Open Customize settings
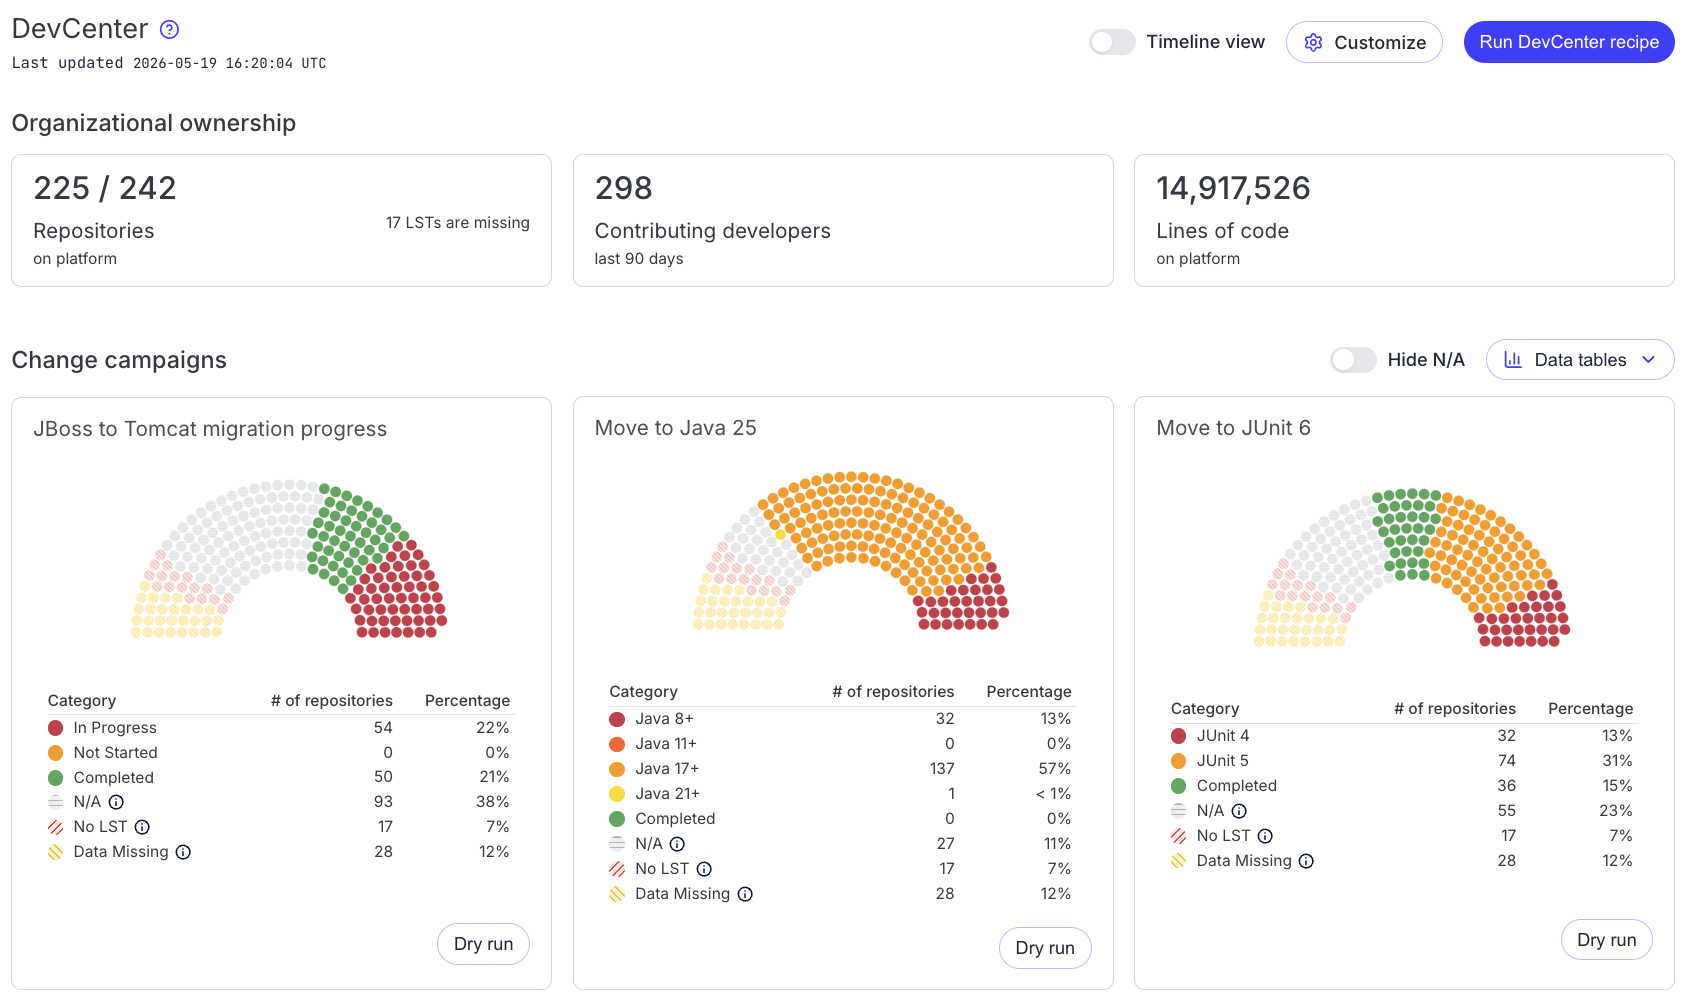The width and height of the screenshot is (1696, 1006). point(1364,42)
